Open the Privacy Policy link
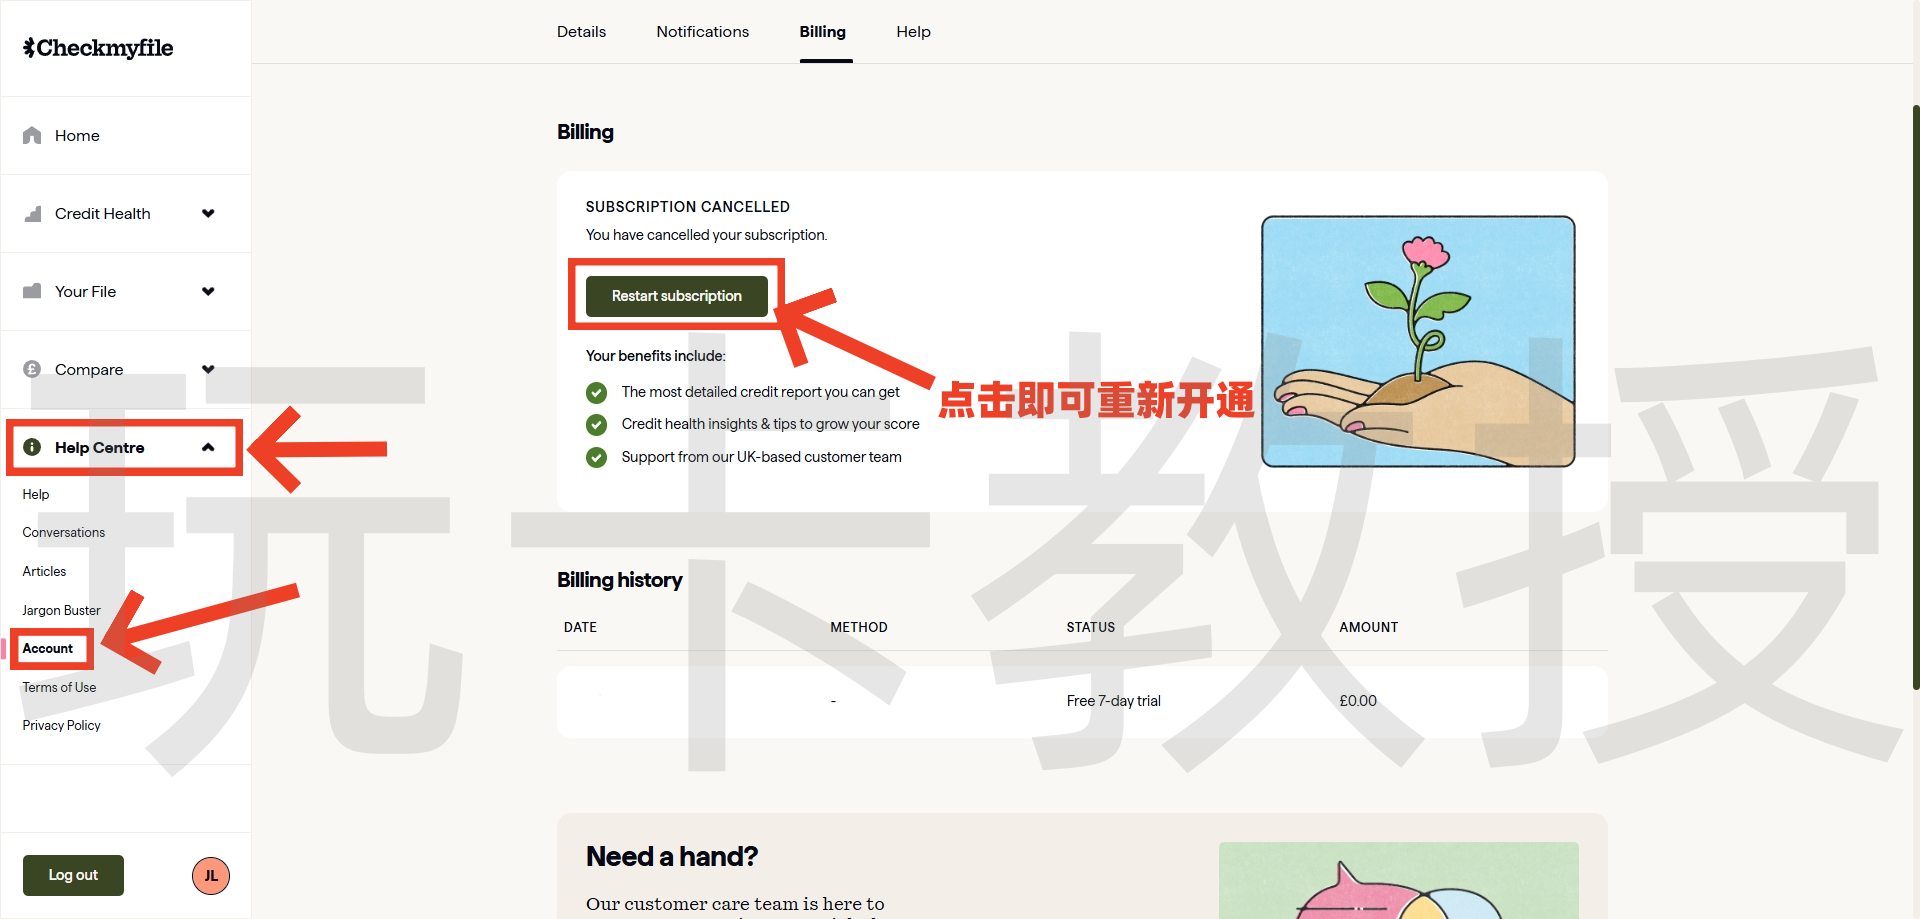 coord(61,725)
